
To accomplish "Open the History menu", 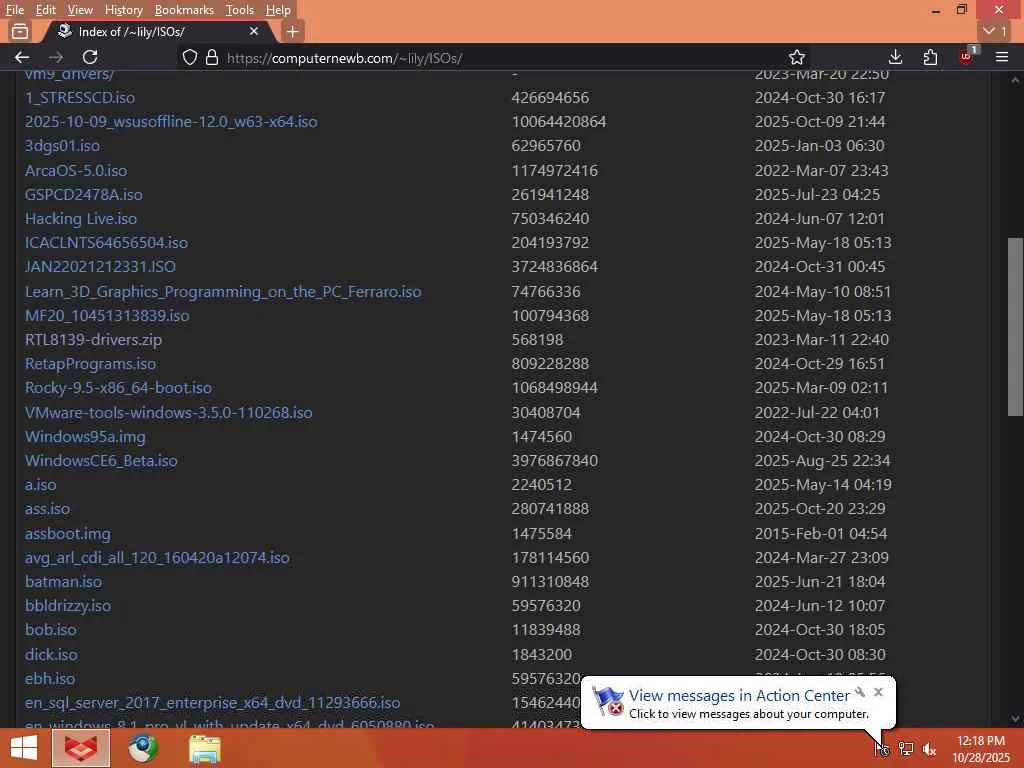I will [x=123, y=10].
